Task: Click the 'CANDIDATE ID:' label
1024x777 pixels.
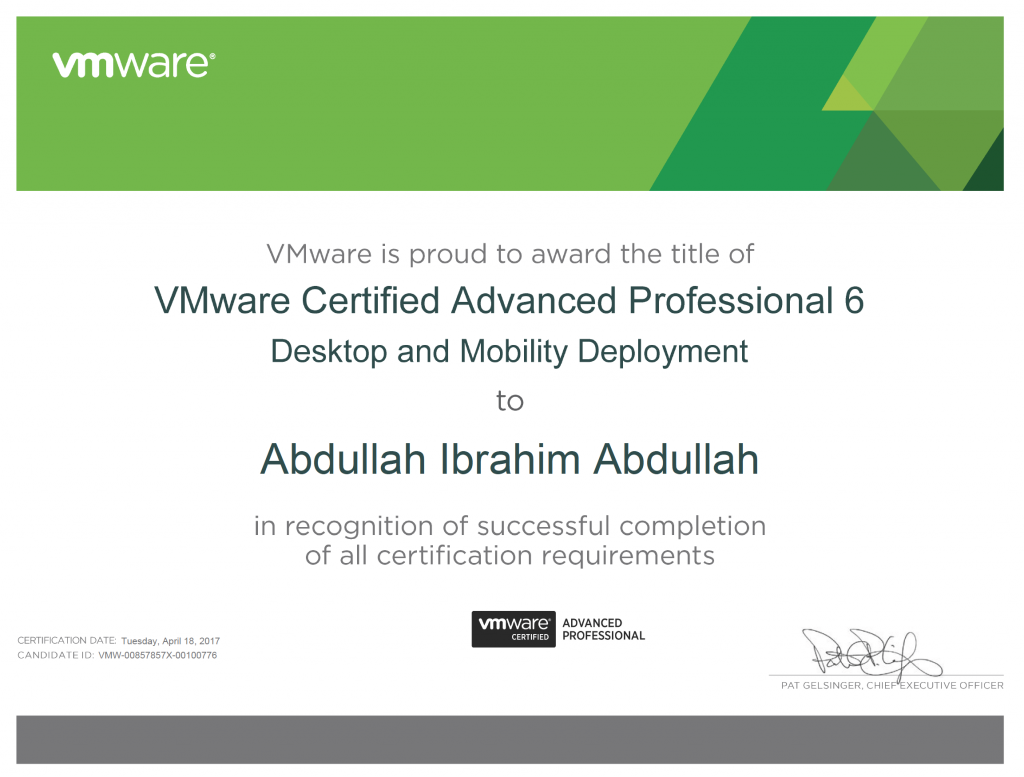Action: [x=56, y=656]
